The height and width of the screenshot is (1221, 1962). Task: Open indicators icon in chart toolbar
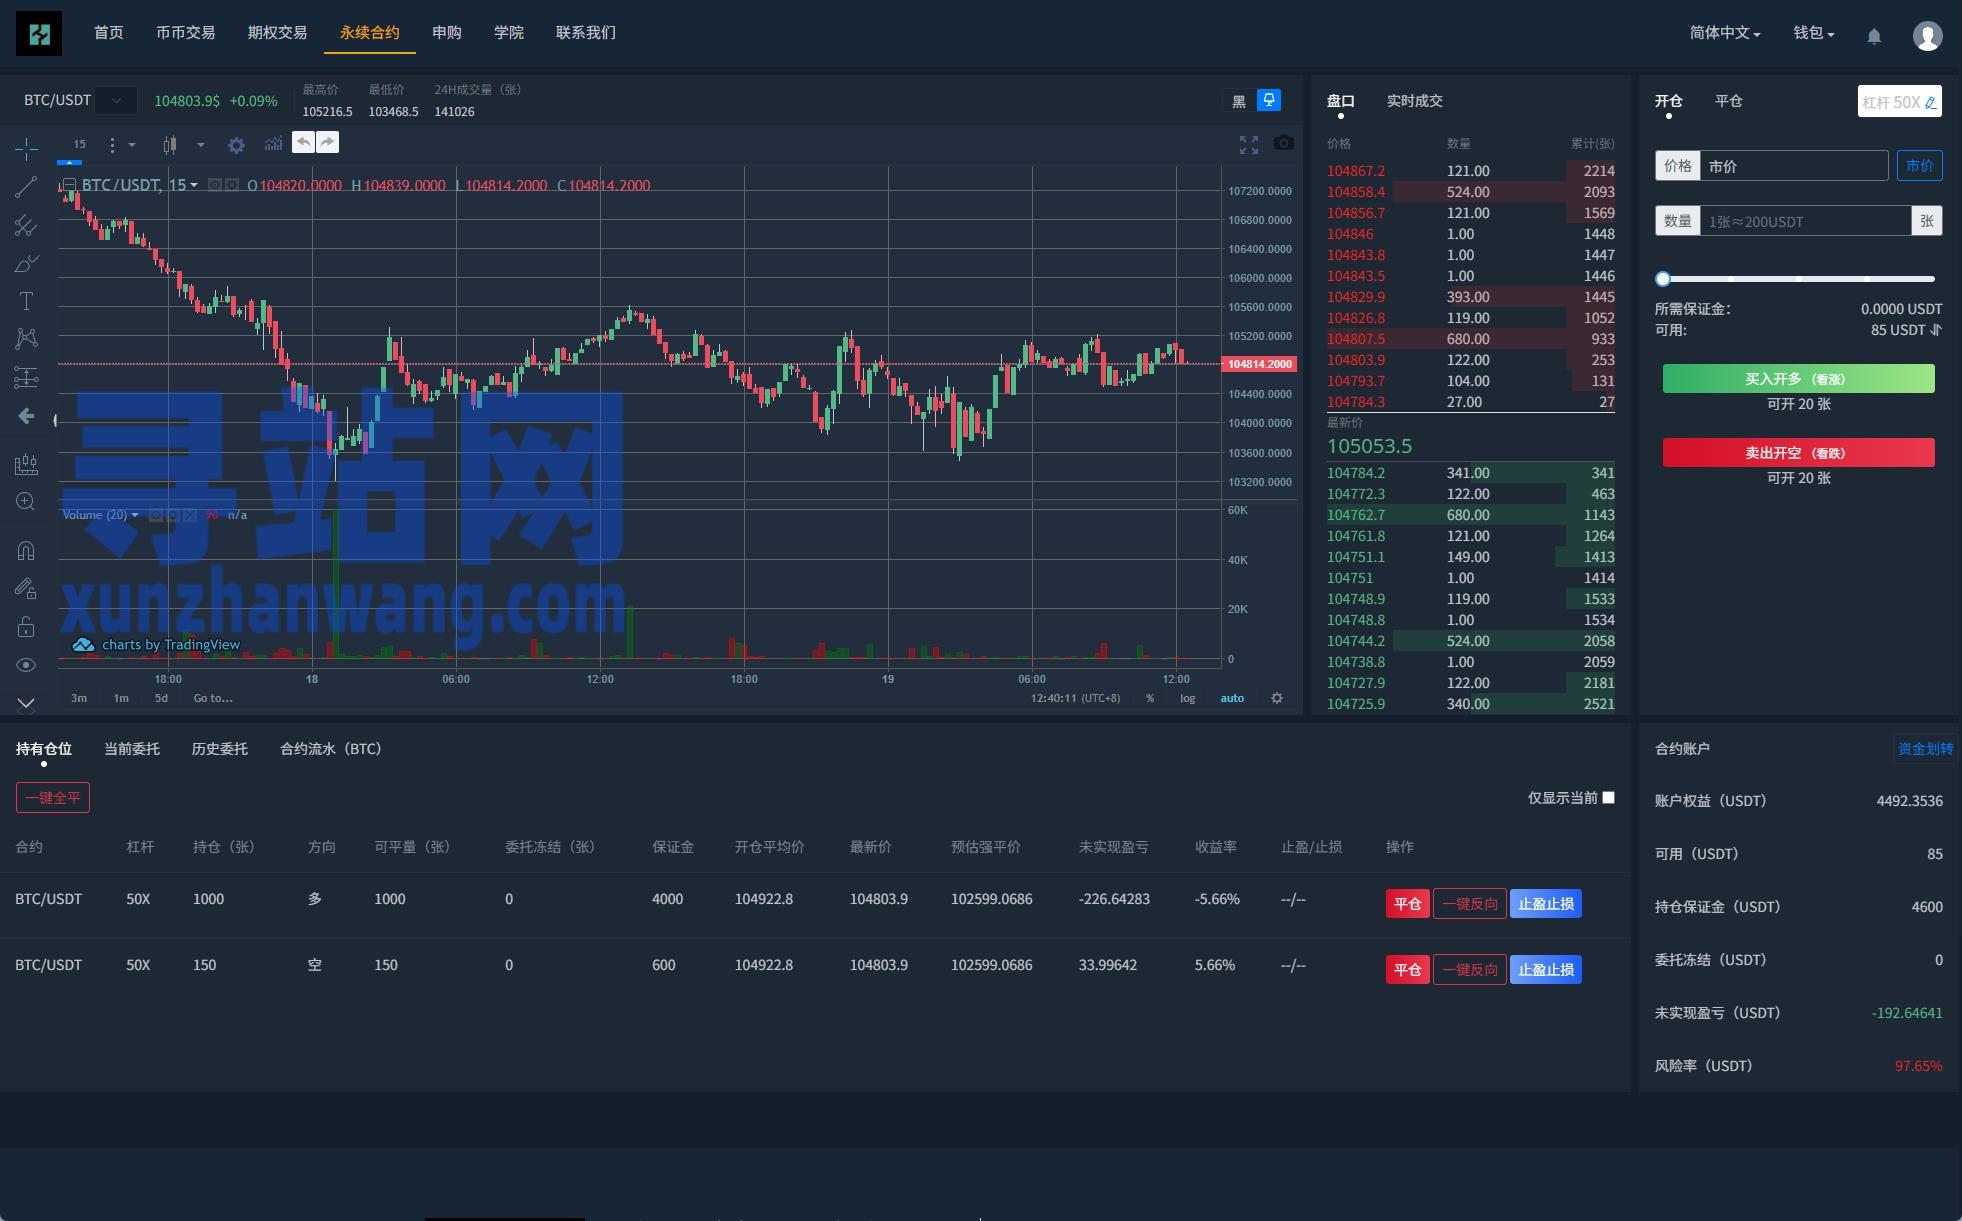(273, 144)
